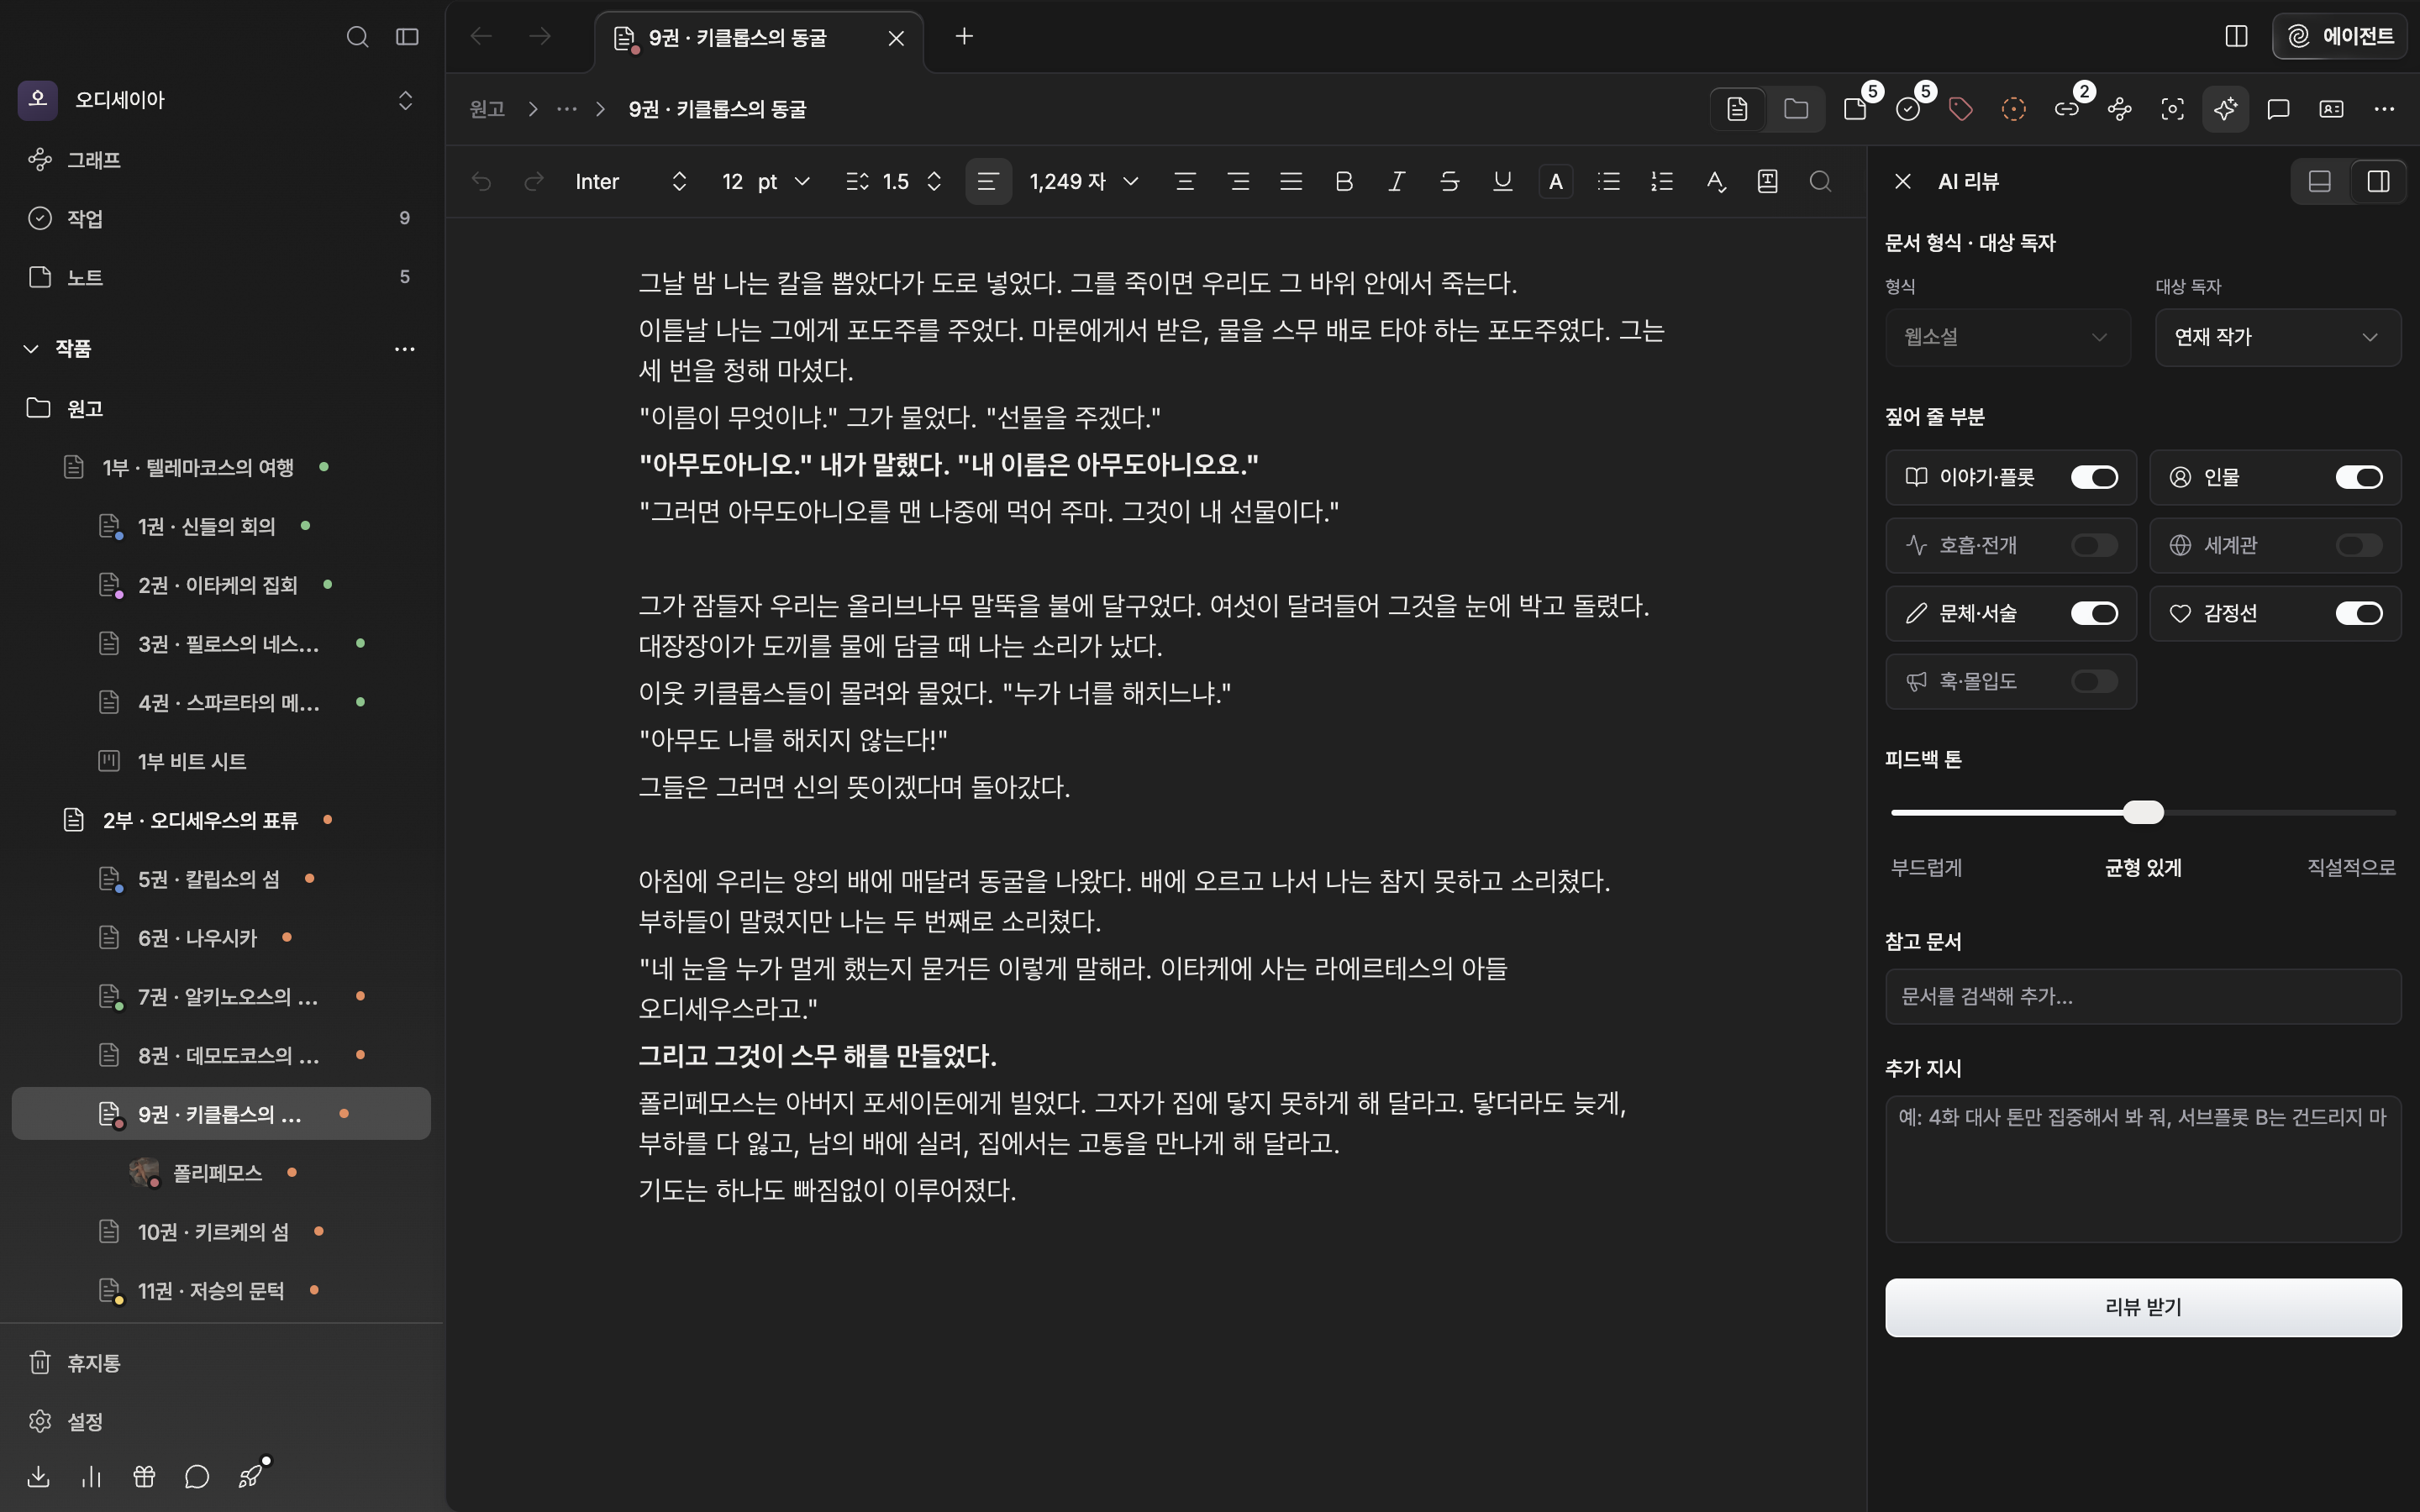Switch to folder view mode
The width and height of the screenshot is (2420, 1512).
click(x=1795, y=109)
